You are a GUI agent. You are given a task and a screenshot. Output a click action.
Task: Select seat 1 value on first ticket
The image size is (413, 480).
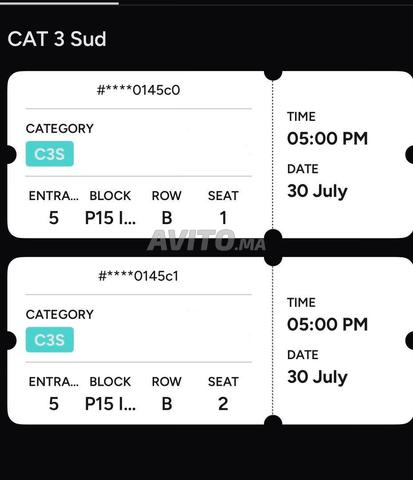(223, 218)
